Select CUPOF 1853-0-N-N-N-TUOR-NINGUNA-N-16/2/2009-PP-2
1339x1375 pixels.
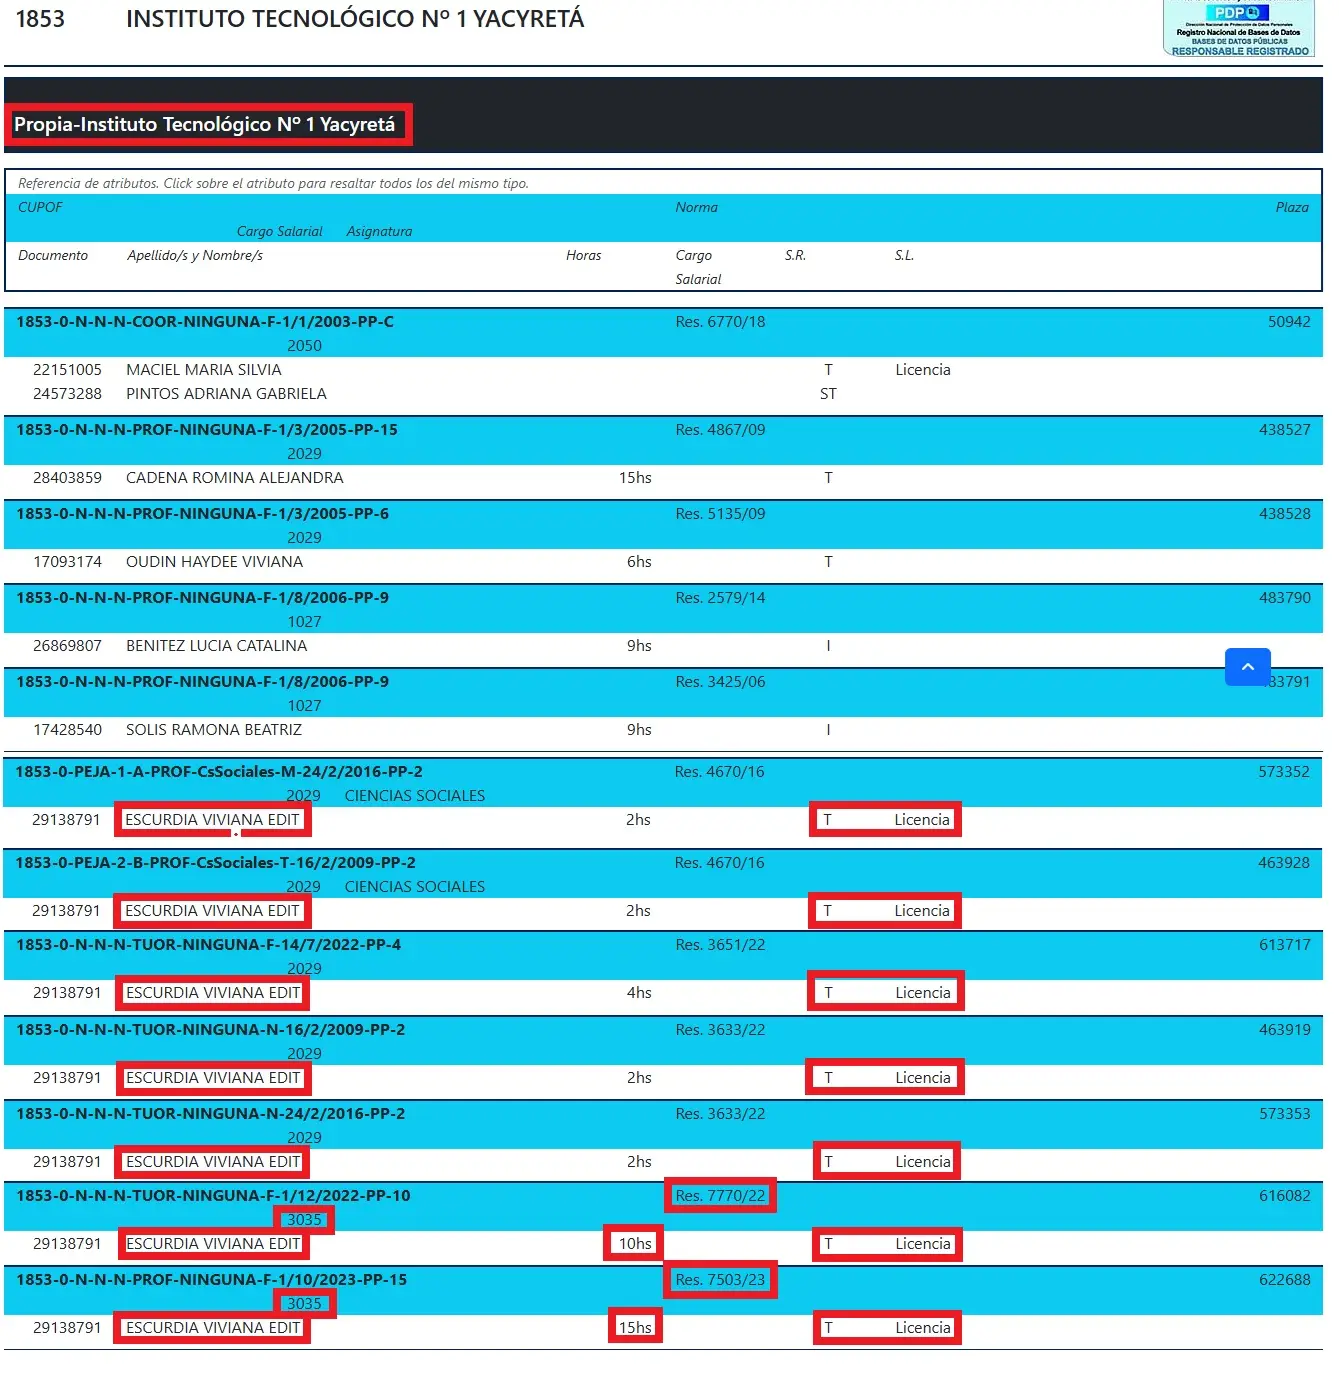coord(210,1030)
